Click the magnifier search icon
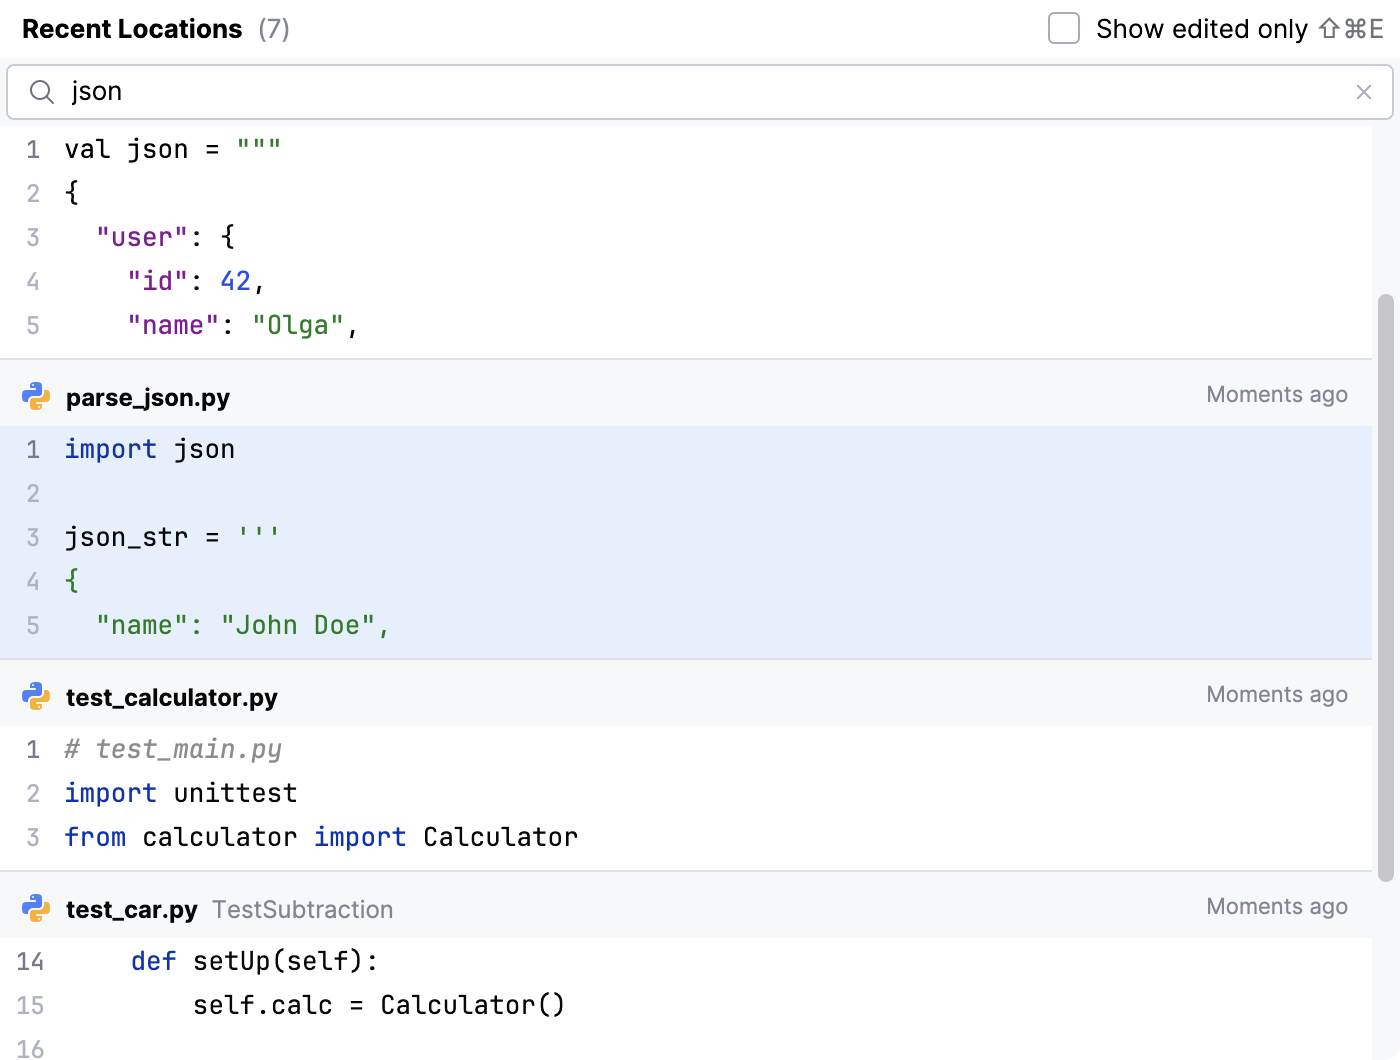This screenshot has width=1400, height=1060. click(x=41, y=92)
